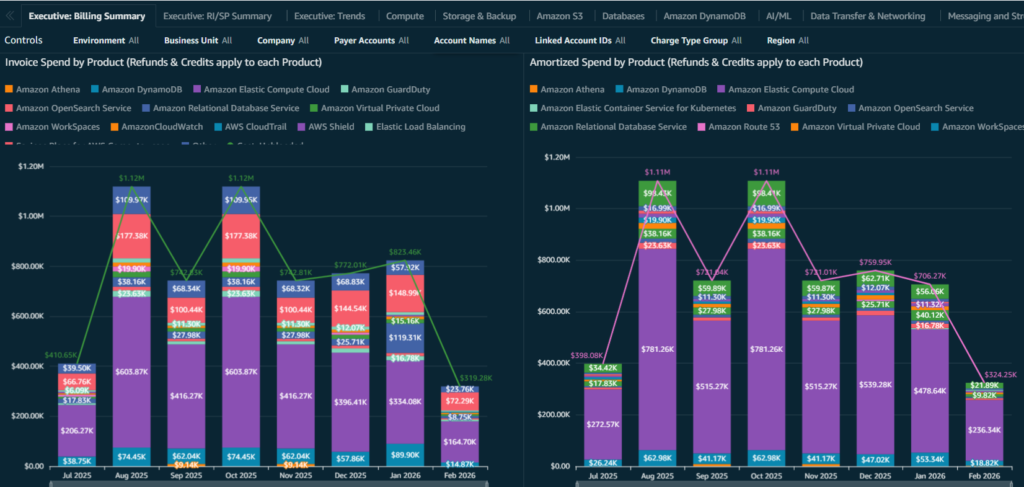1024x487 pixels.
Task: Select Amazon DynamoDB in Invoice Spend legend
Action: [x=136, y=89]
